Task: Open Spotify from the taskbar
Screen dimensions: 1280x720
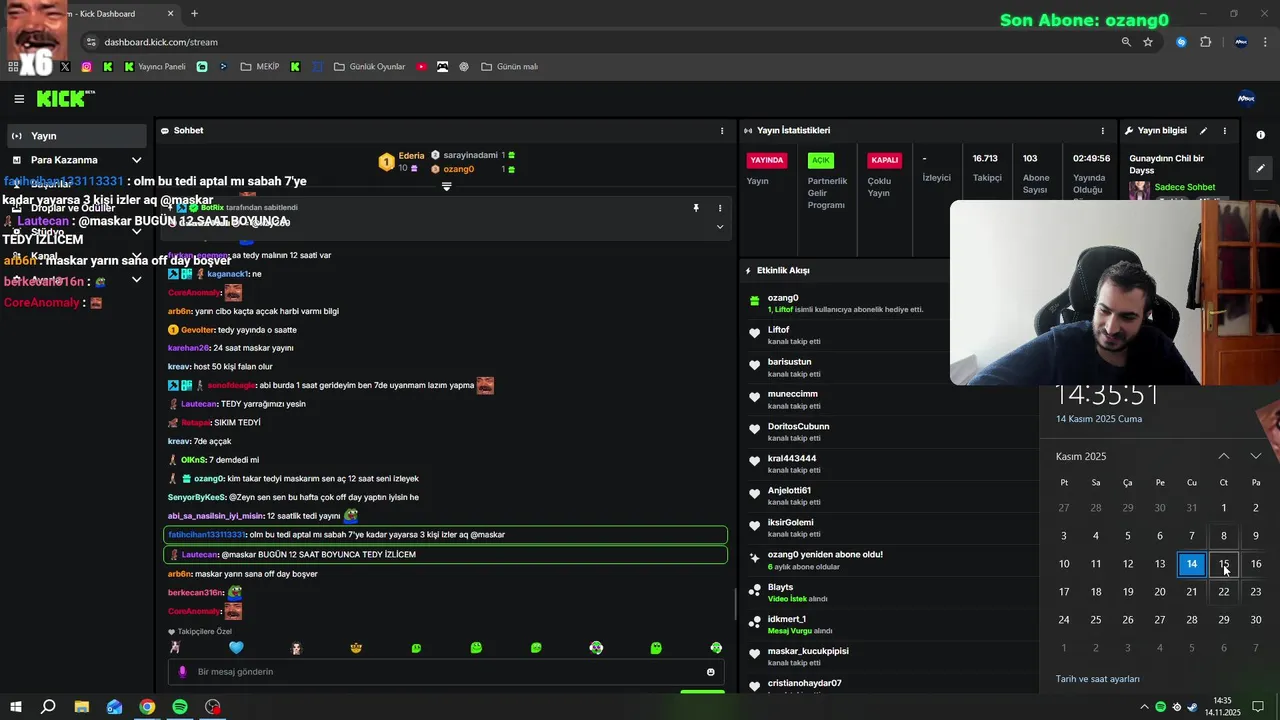Action: (x=180, y=707)
